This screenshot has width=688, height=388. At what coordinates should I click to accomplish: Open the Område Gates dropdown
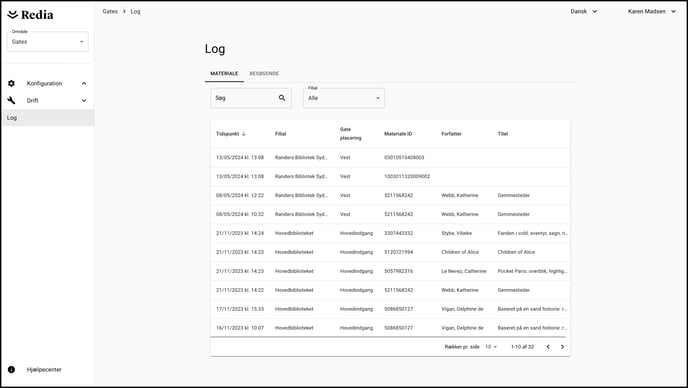(x=48, y=41)
